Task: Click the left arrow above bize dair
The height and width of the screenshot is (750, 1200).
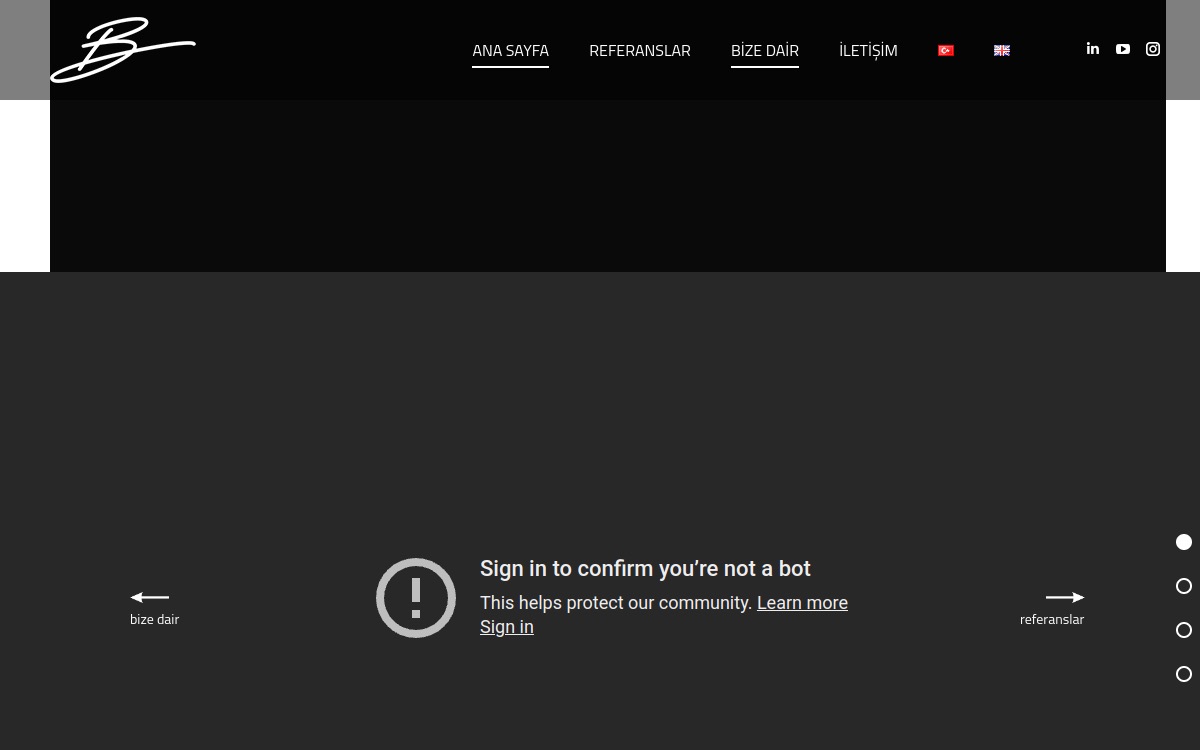Action: pos(150,597)
